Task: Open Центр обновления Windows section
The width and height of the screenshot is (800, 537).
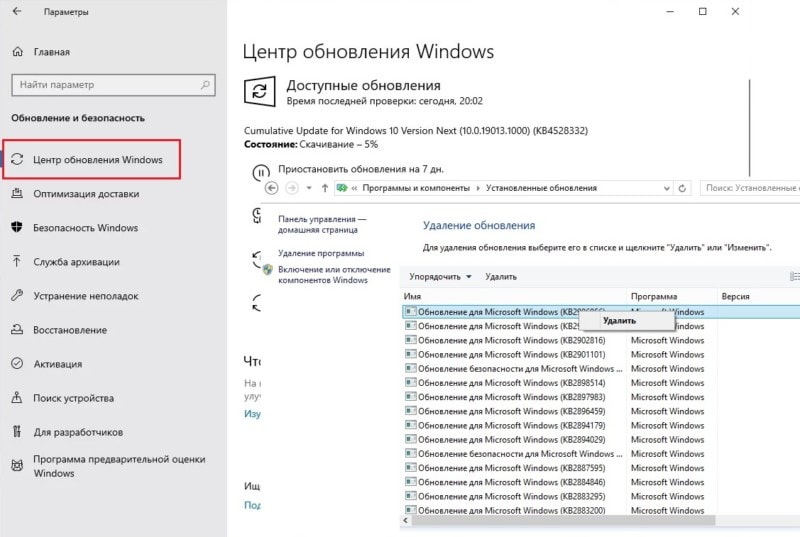Action: (x=92, y=160)
